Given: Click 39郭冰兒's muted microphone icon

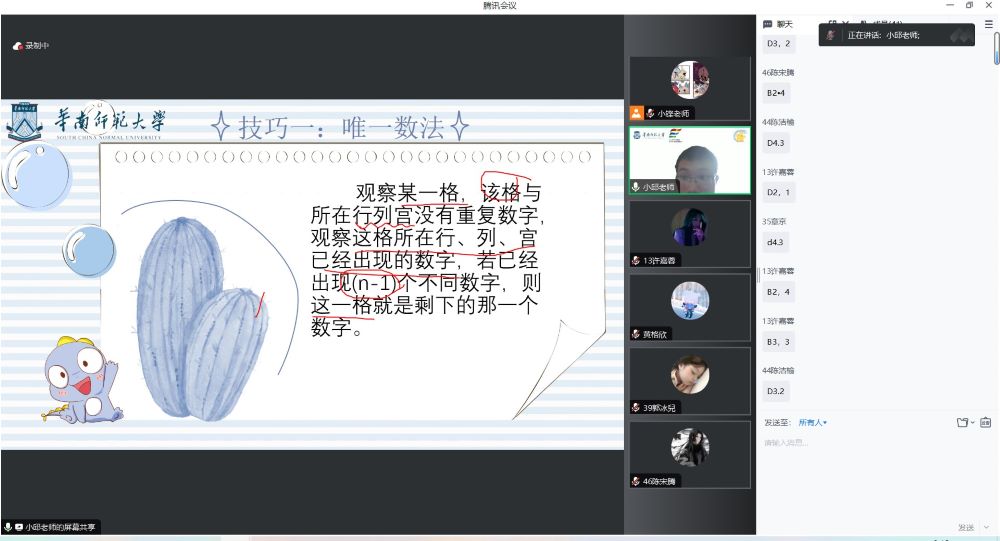Looking at the screenshot, I should [636, 407].
